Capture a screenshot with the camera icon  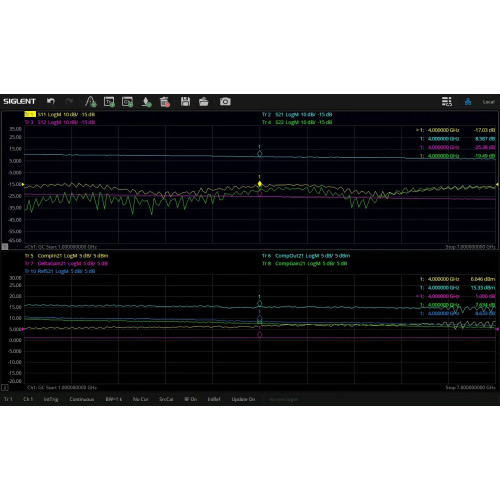tap(225, 101)
